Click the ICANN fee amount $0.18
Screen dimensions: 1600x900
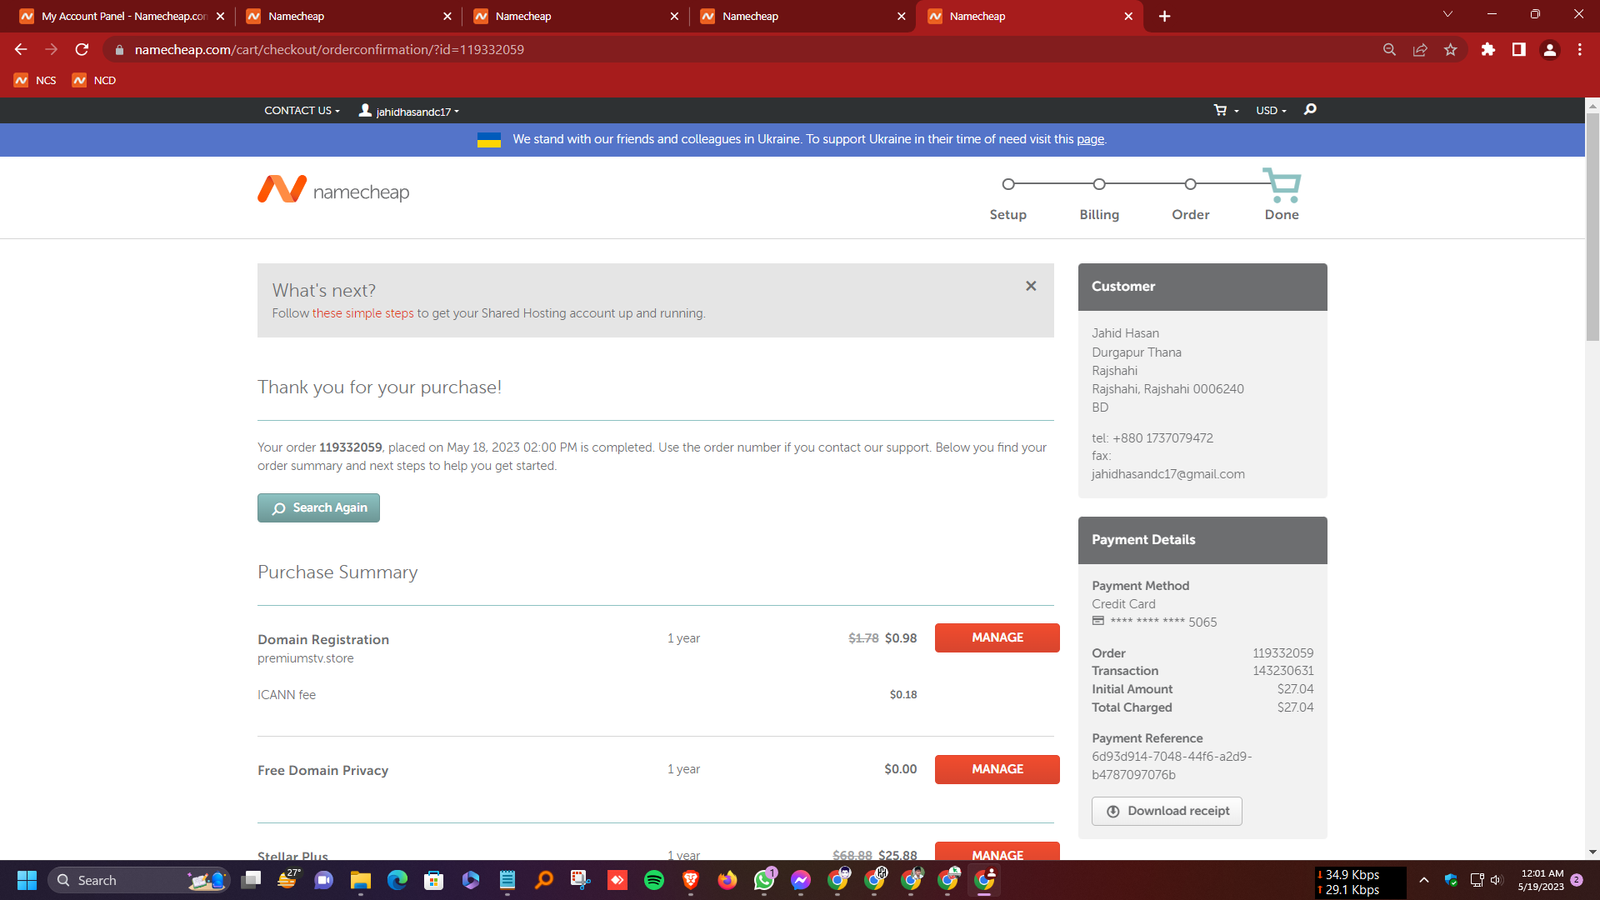[903, 695]
